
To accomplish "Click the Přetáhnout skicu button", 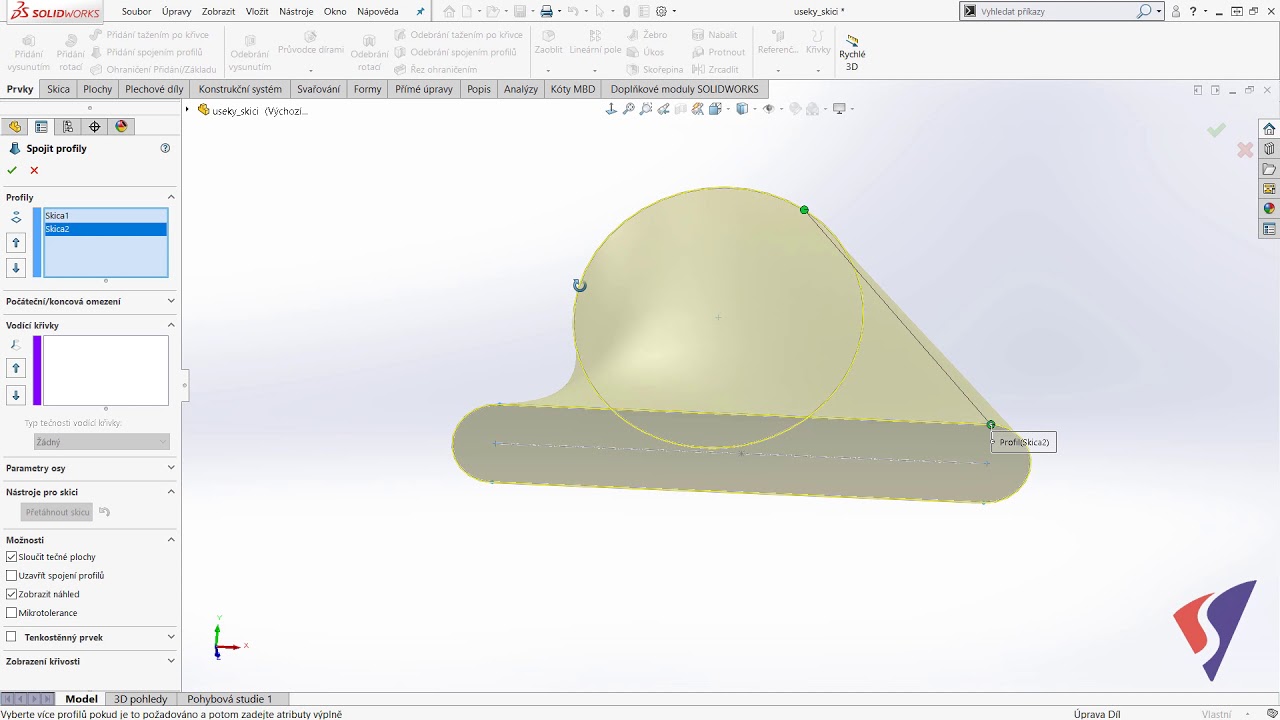I will click(x=58, y=512).
